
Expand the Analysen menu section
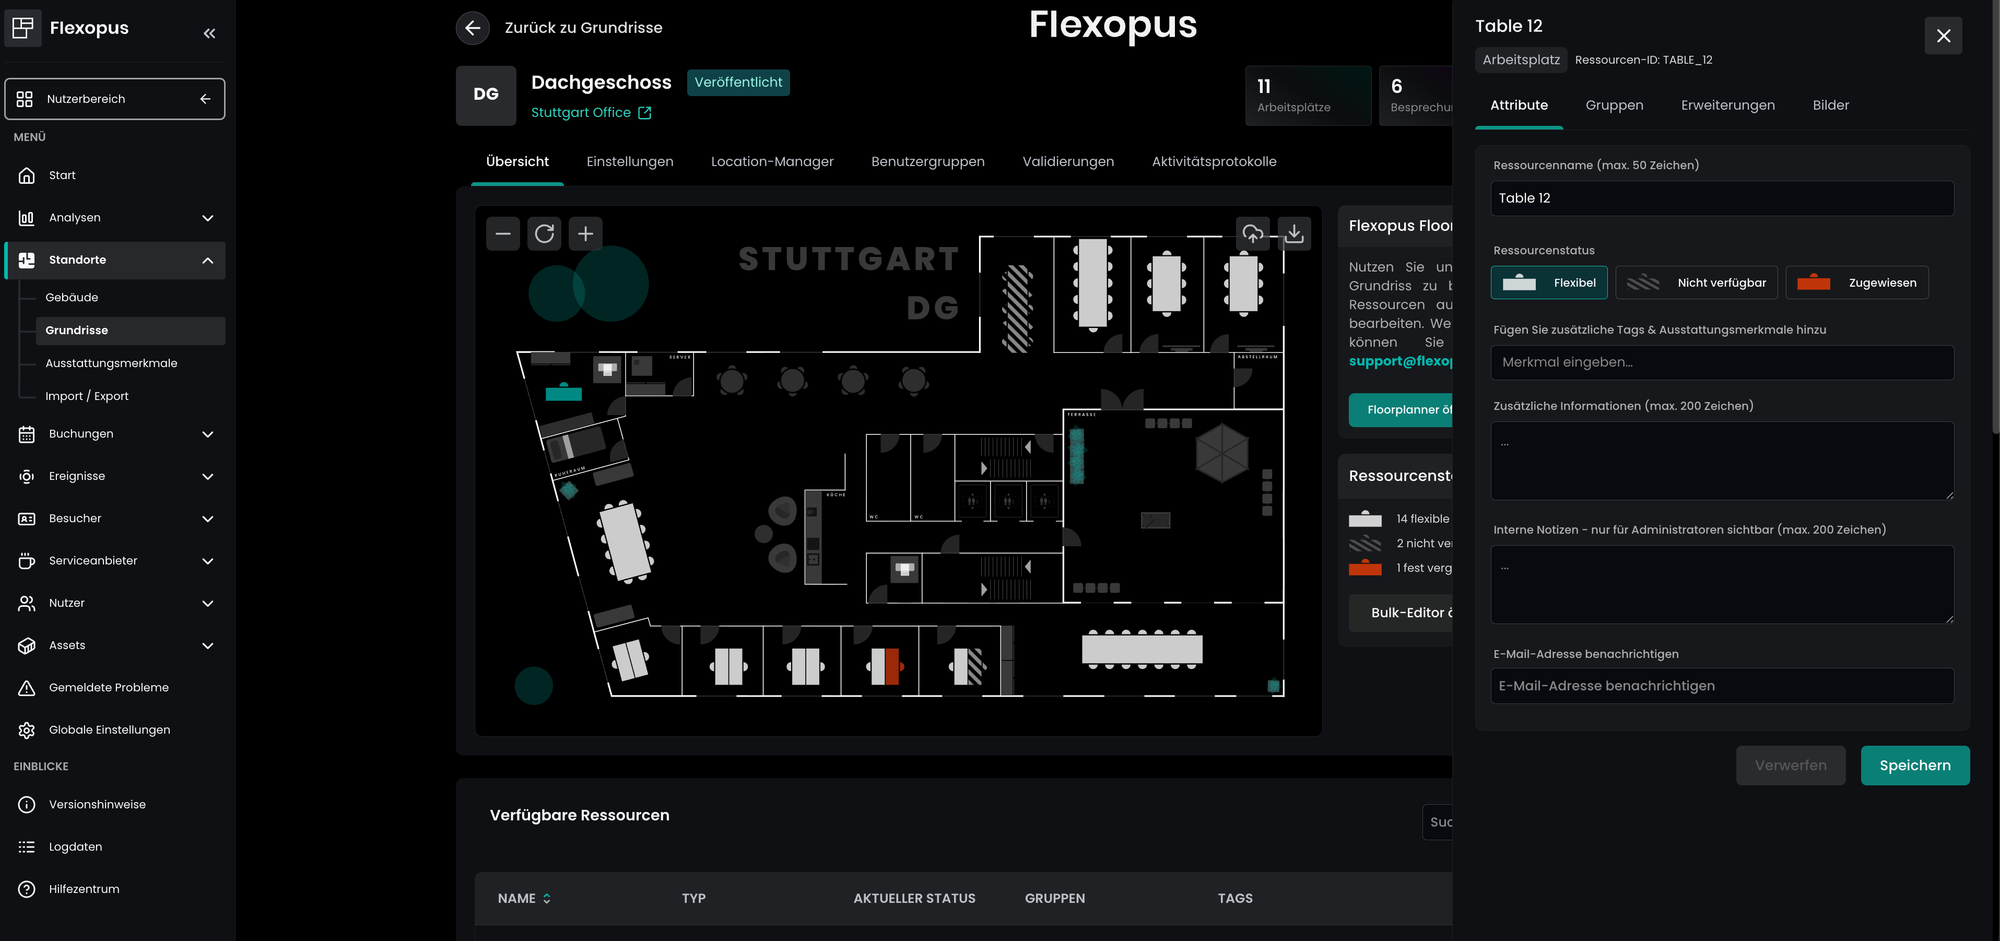click(x=207, y=218)
